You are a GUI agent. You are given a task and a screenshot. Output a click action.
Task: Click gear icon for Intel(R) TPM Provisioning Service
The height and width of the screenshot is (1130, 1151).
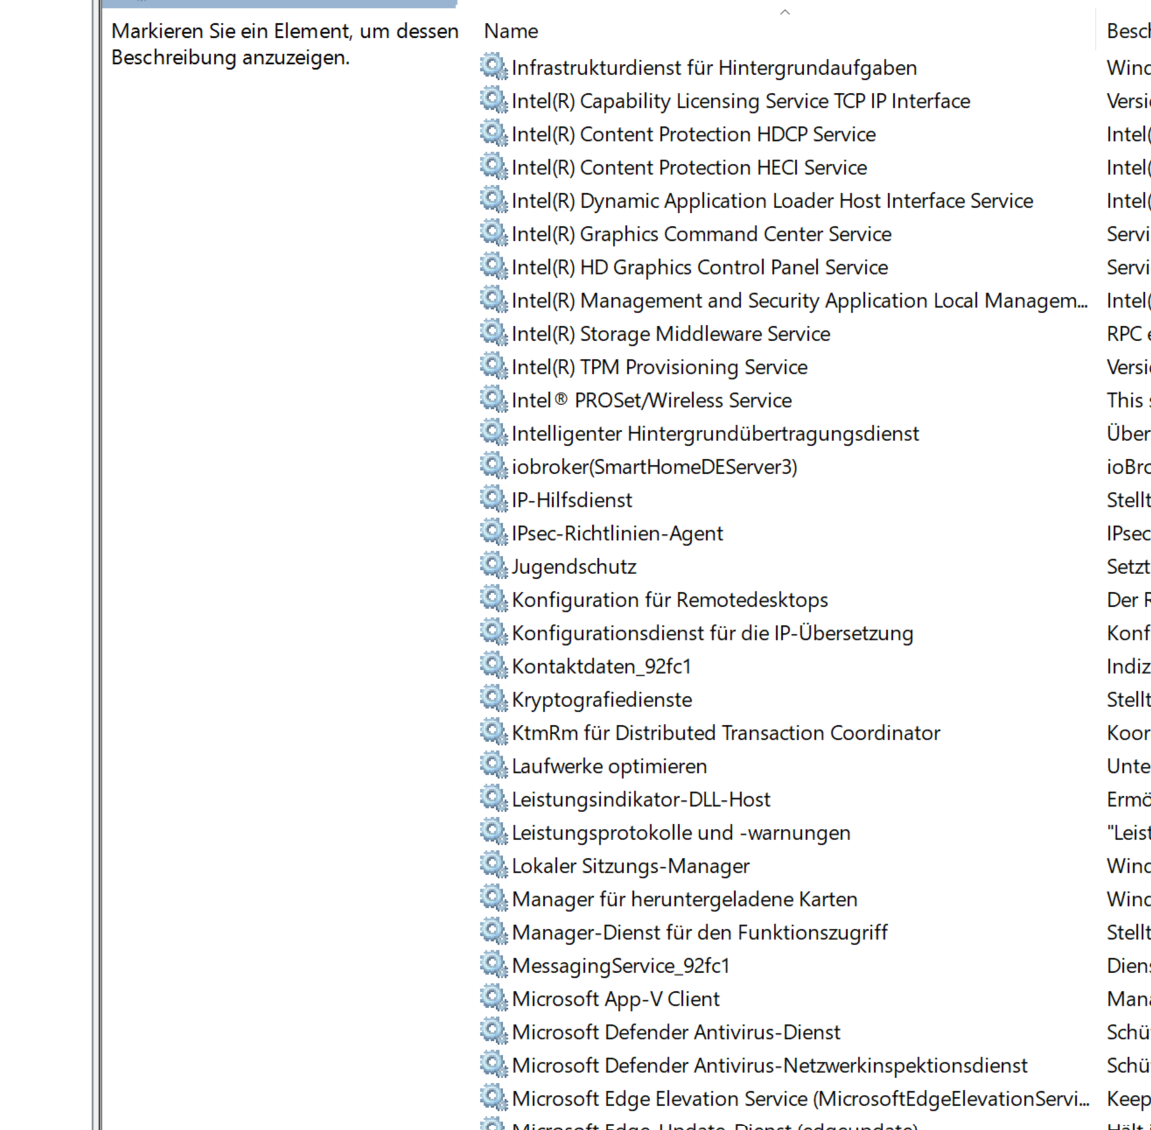point(493,366)
